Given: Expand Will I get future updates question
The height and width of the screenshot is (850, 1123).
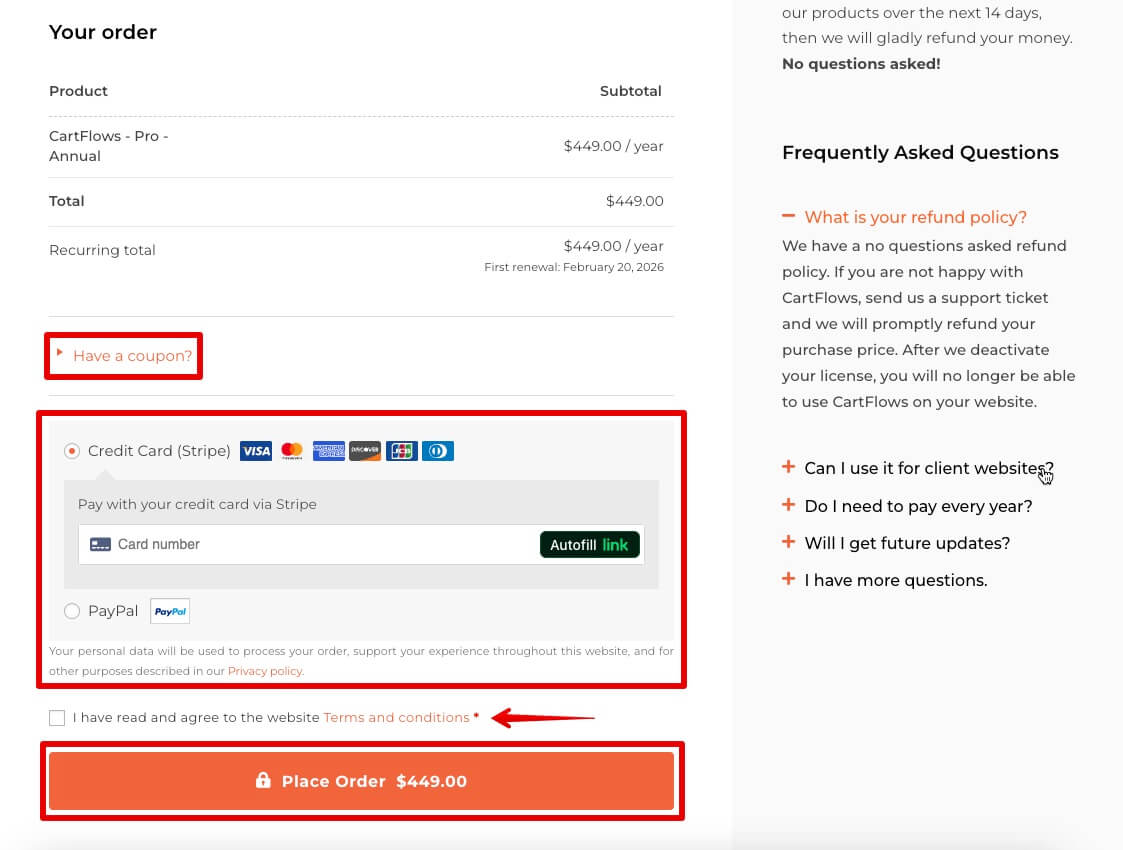Looking at the screenshot, I should [906, 543].
